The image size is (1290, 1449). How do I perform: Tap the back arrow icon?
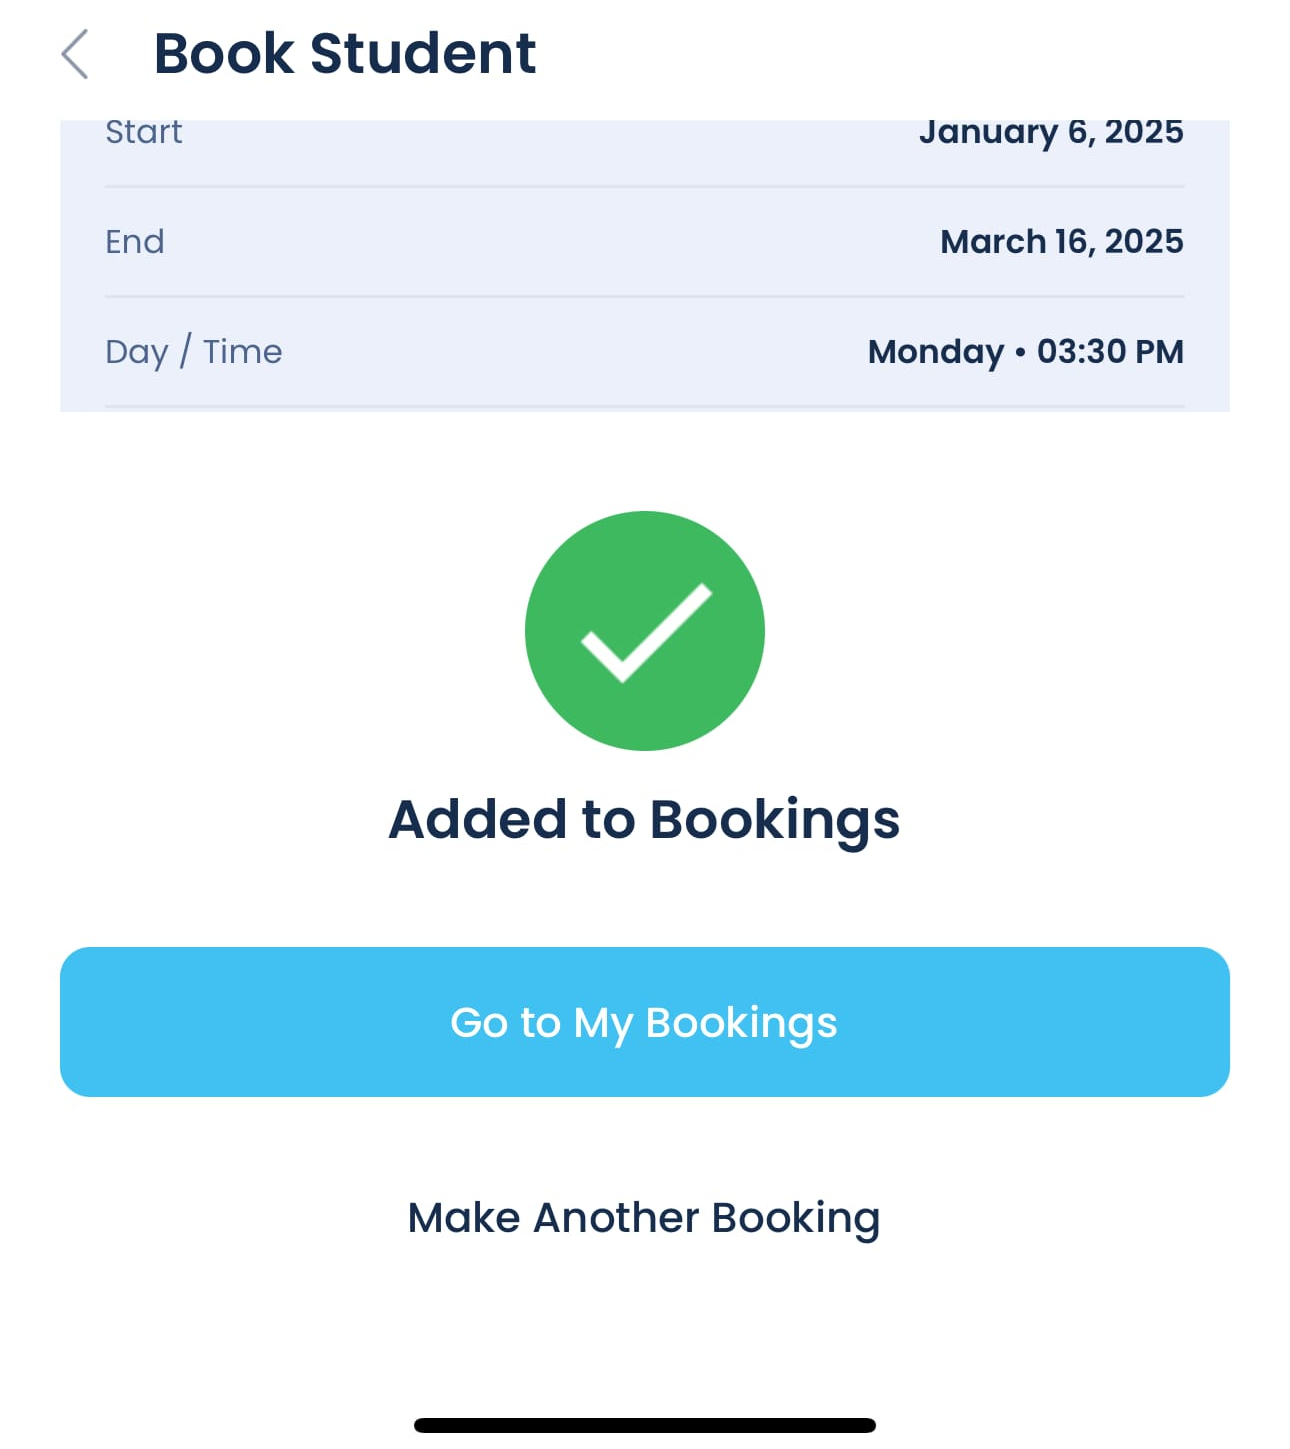[x=75, y=54]
